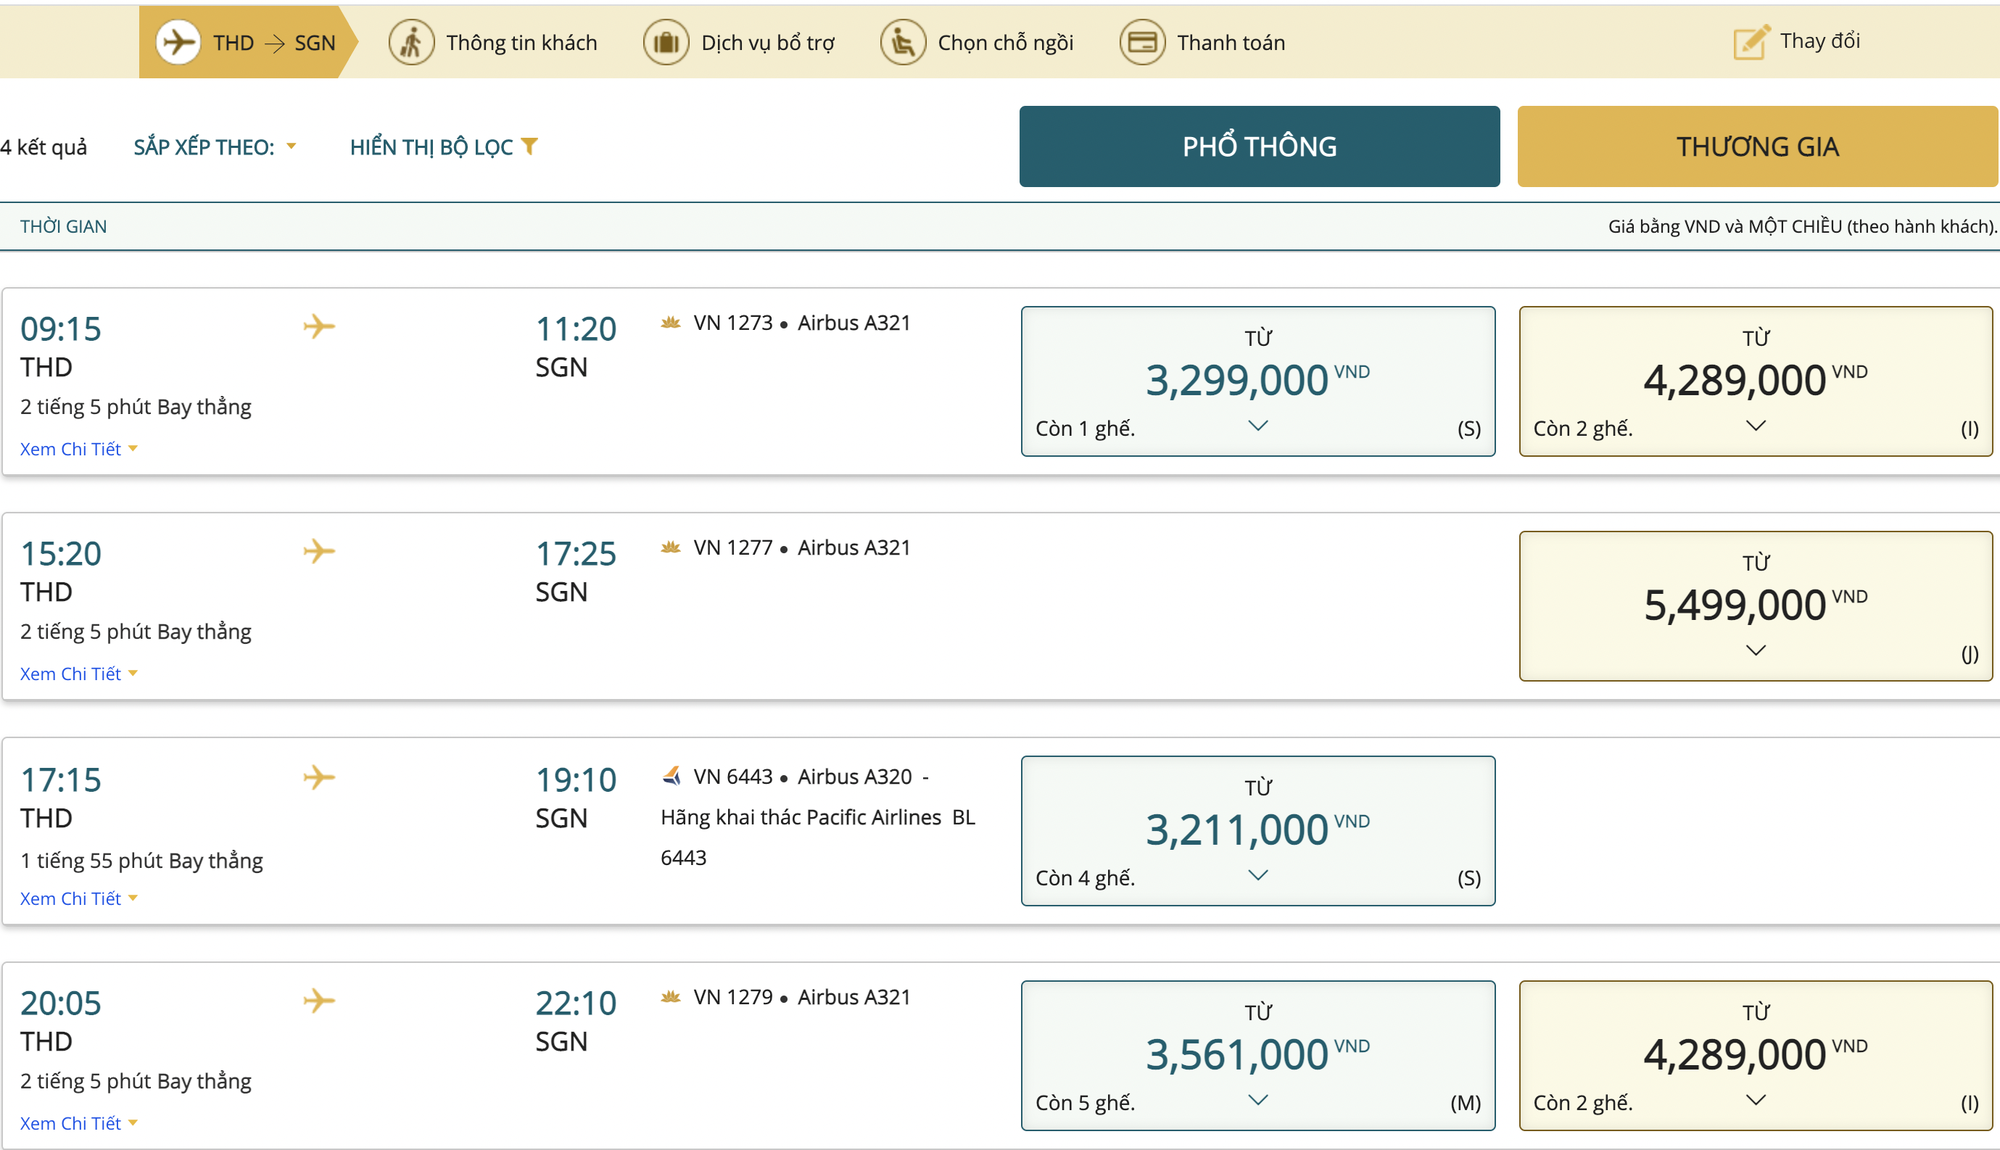Expand the chevron under the 5,499,000 VND fare
Image resolution: width=2000 pixels, height=1150 pixels.
click(1756, 651)
